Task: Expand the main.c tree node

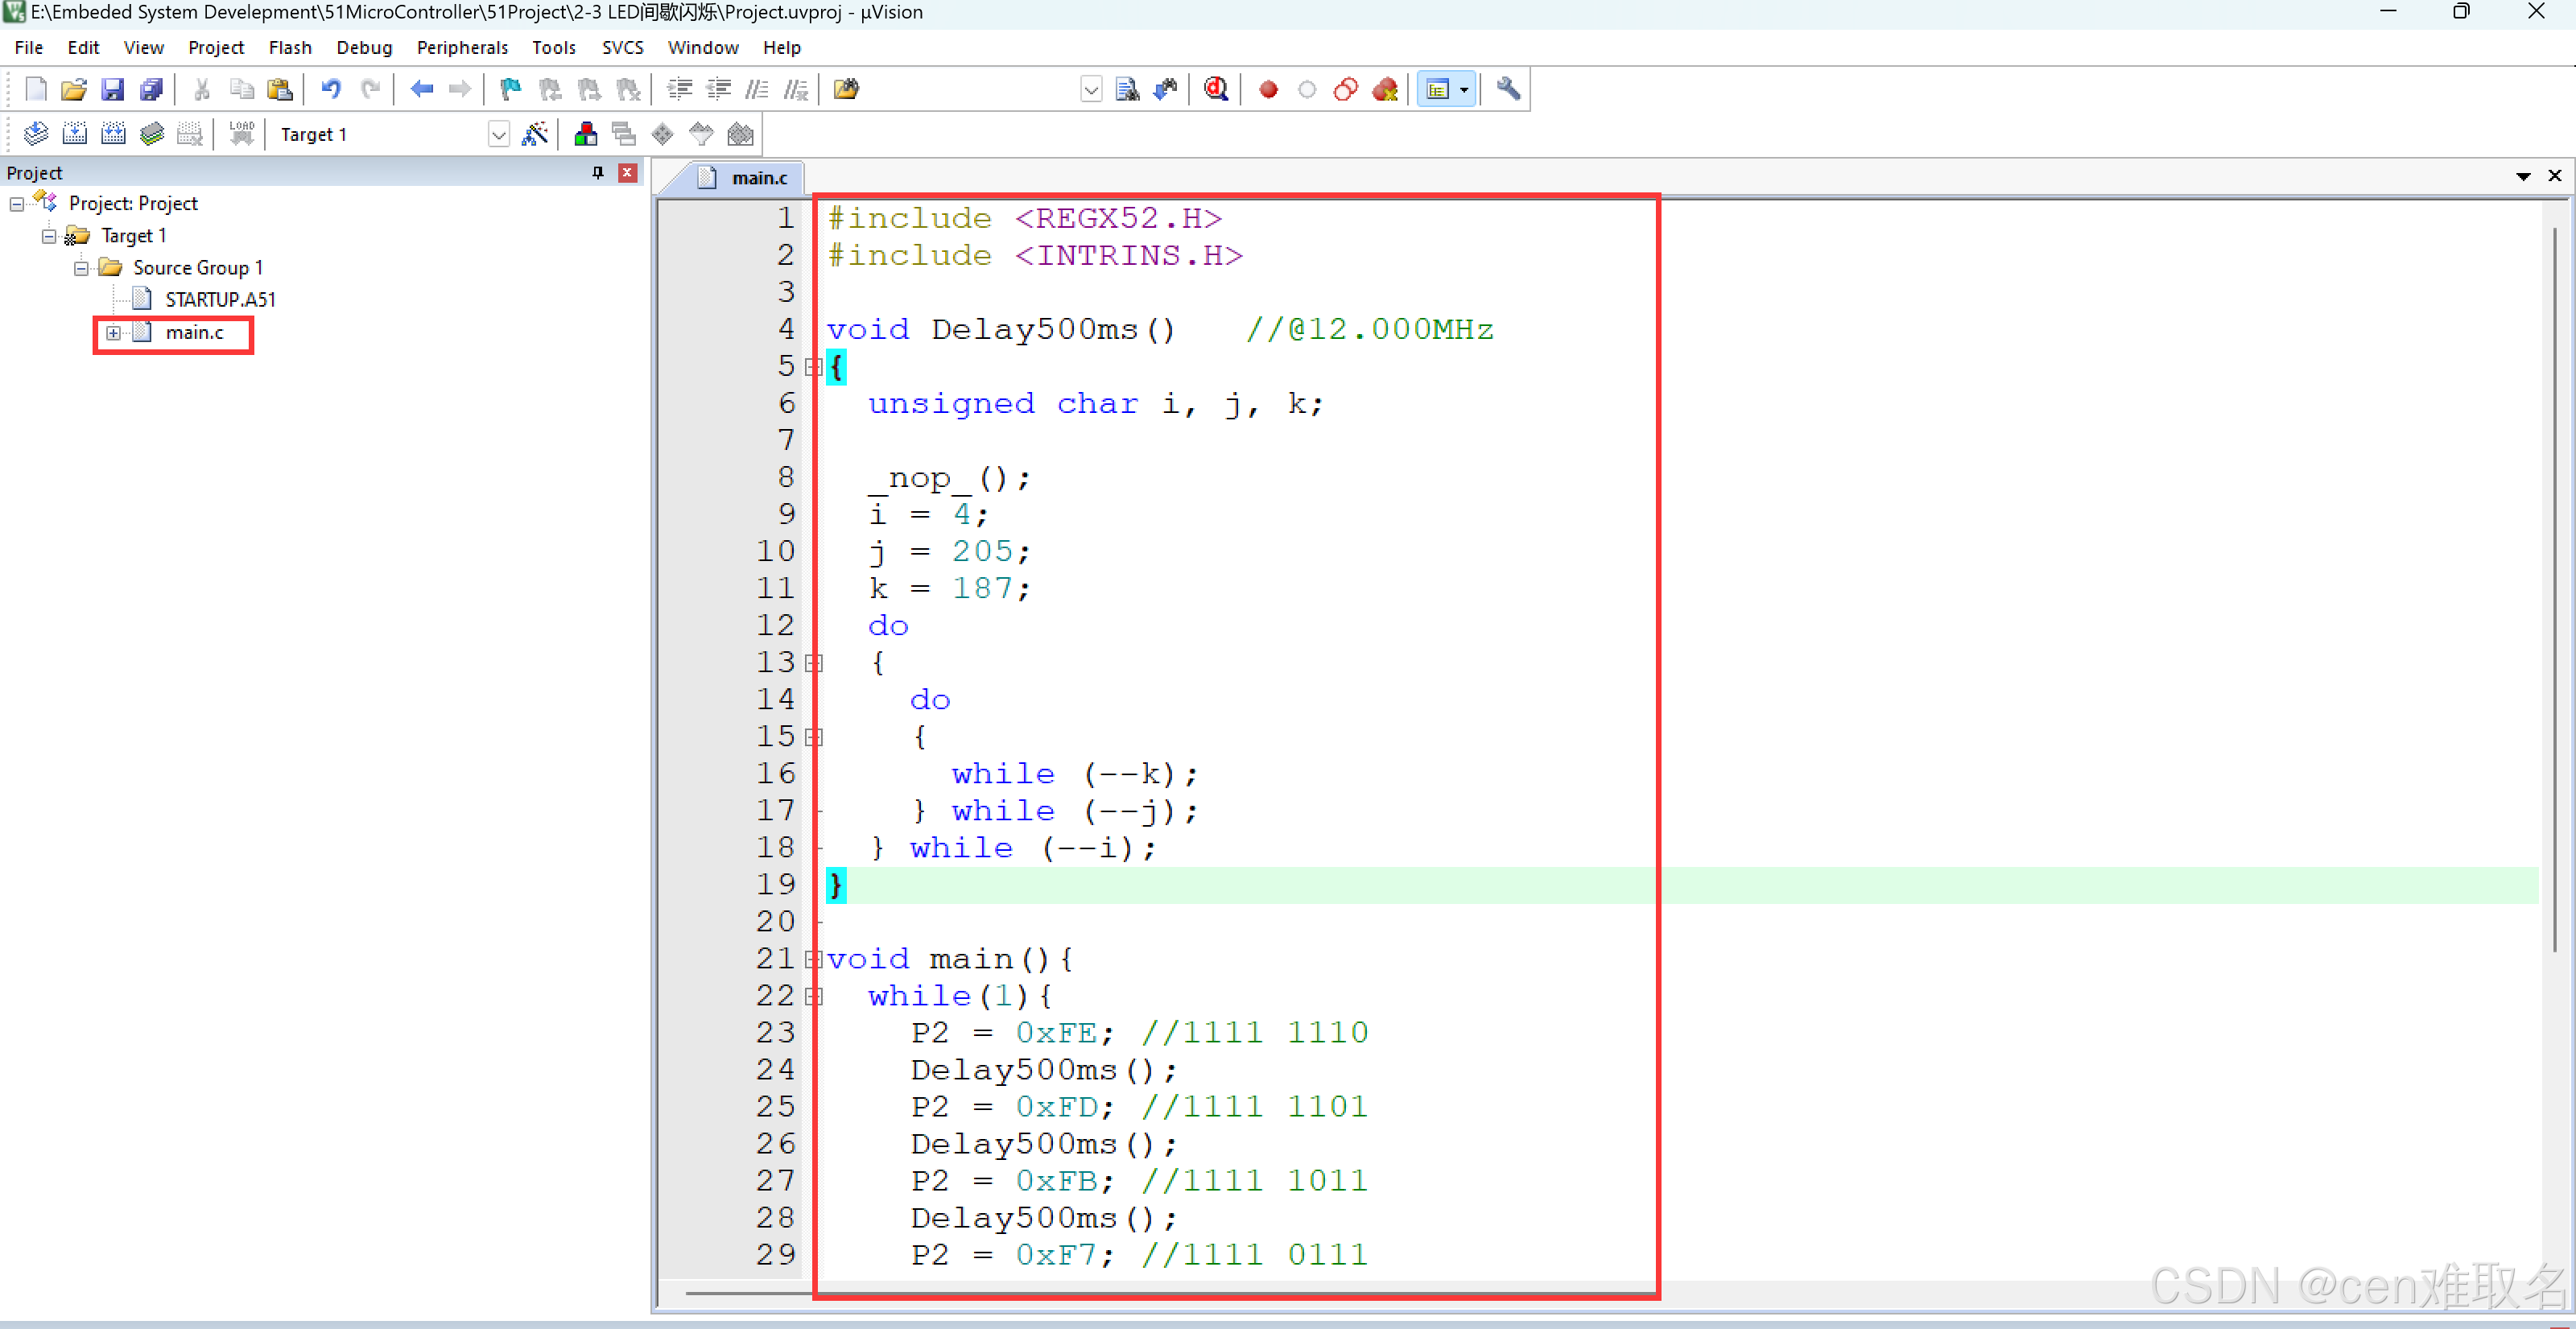Action: (113, 333)
